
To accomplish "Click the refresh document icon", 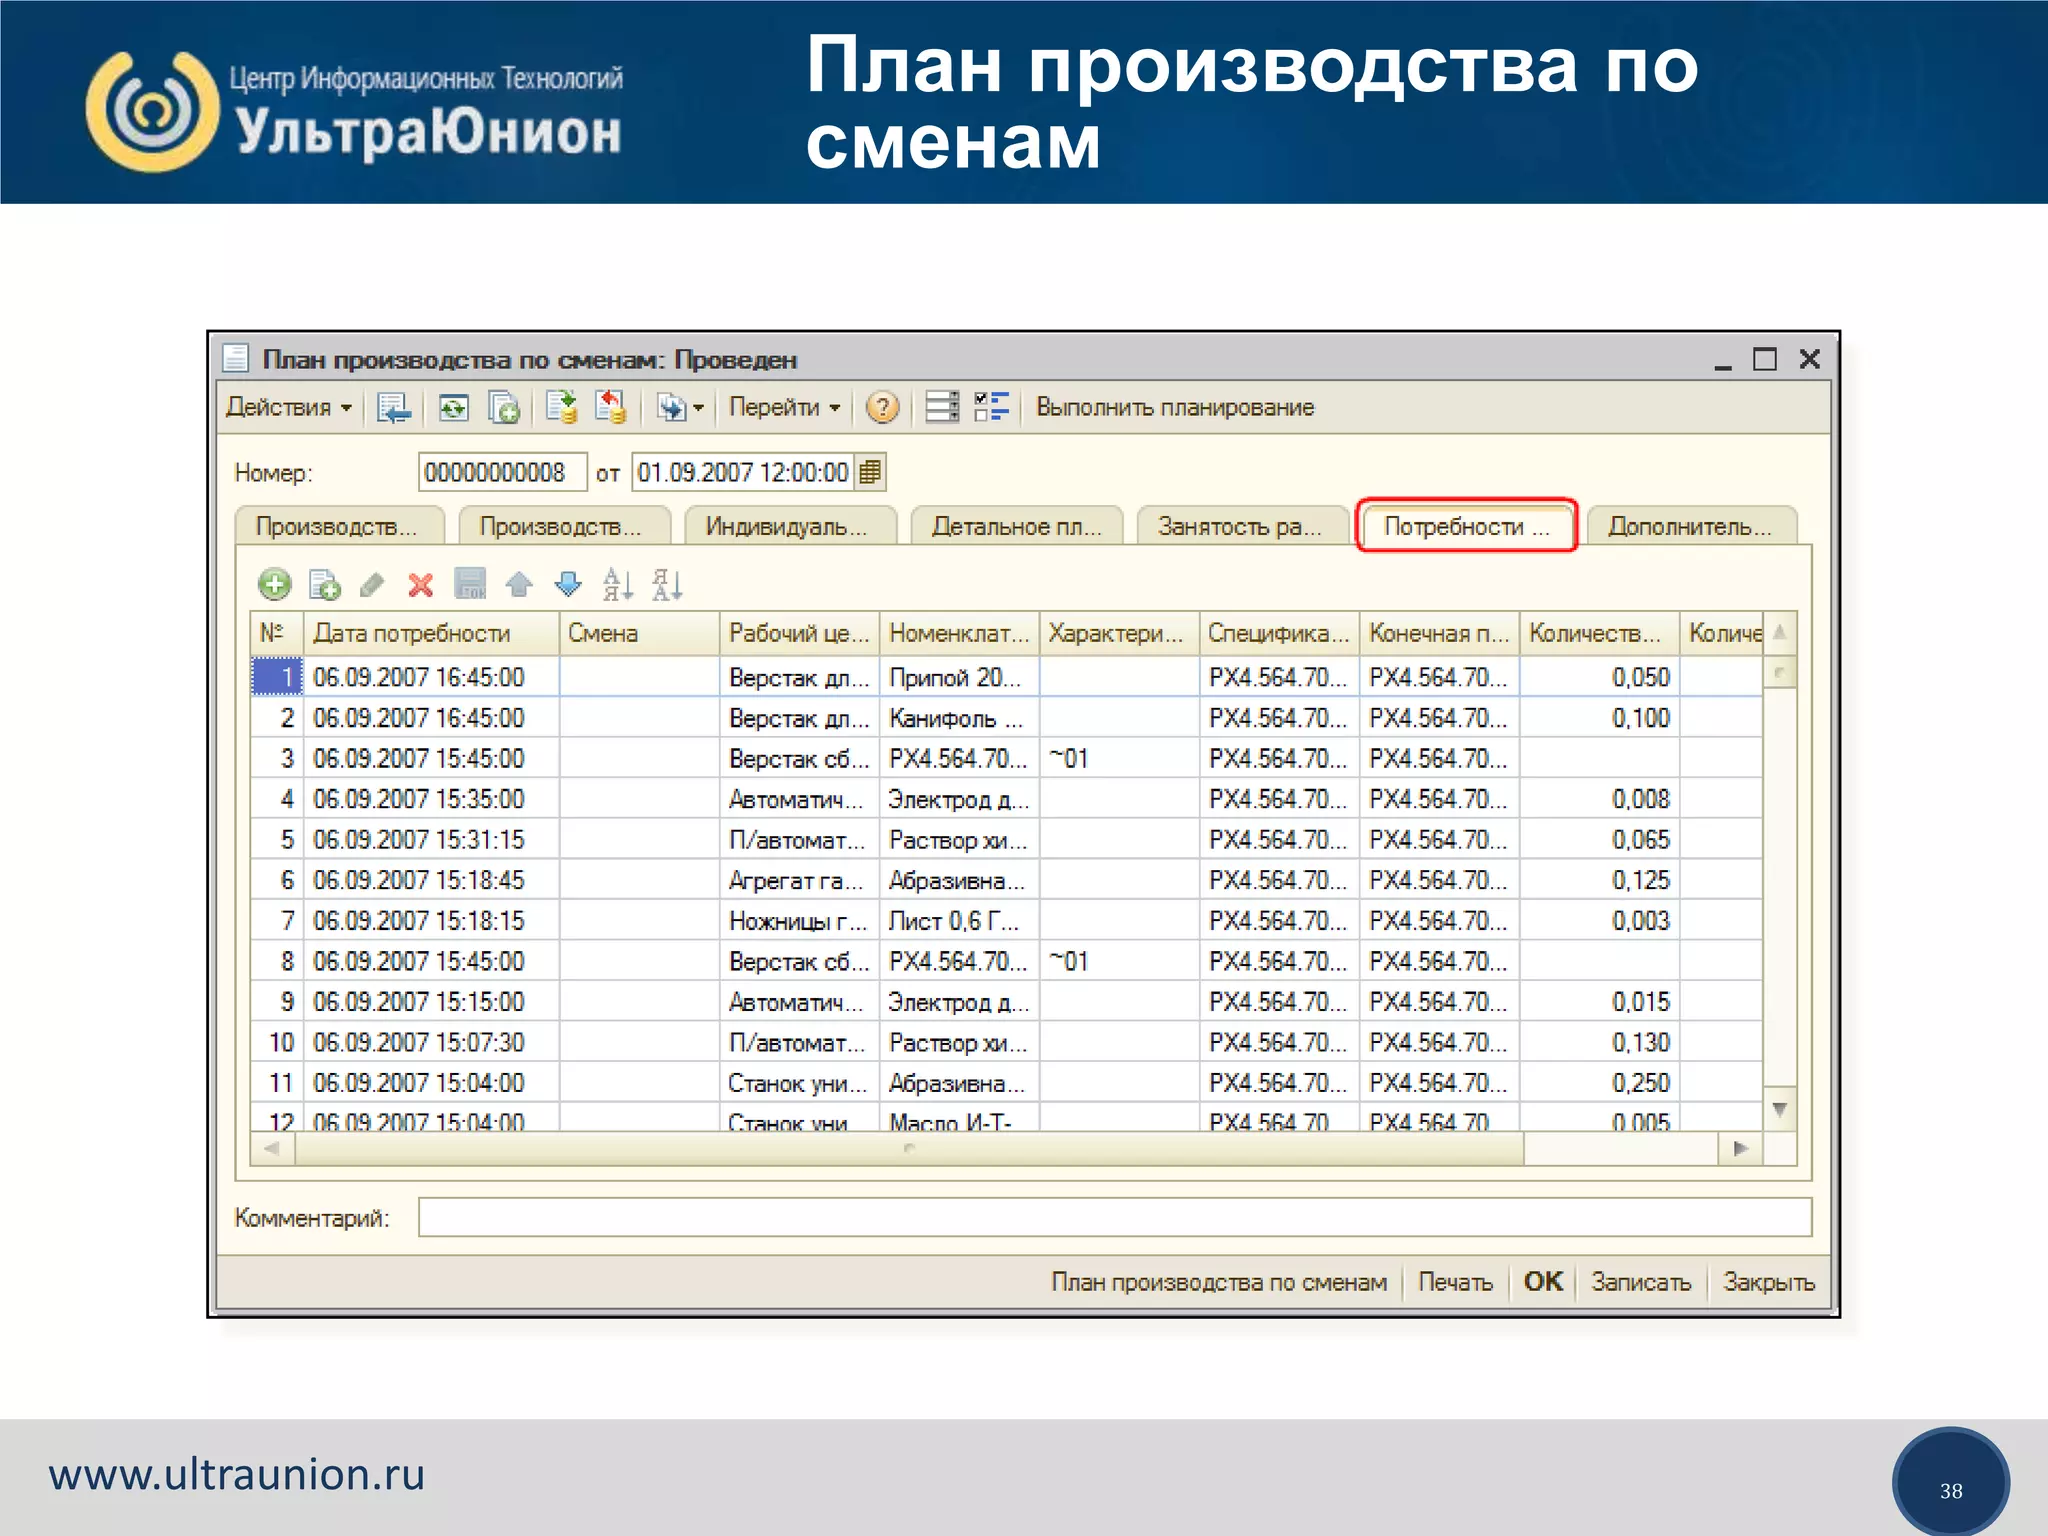I will tap(453, 407).
